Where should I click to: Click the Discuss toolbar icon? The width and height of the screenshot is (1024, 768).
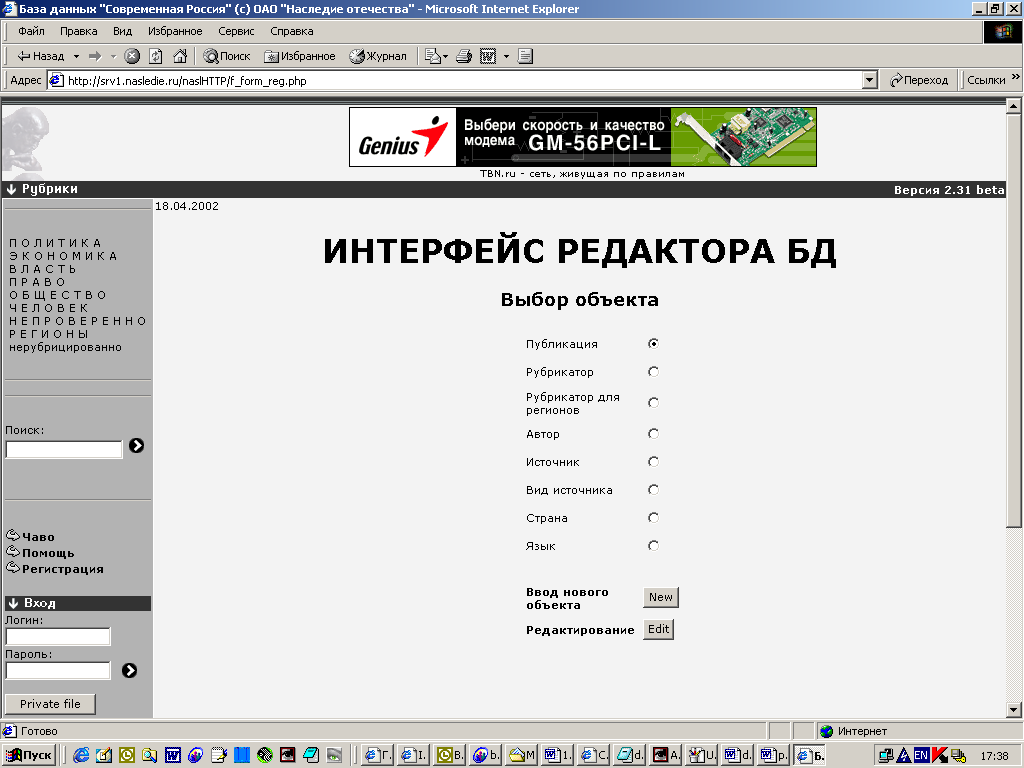click(526, 56)
